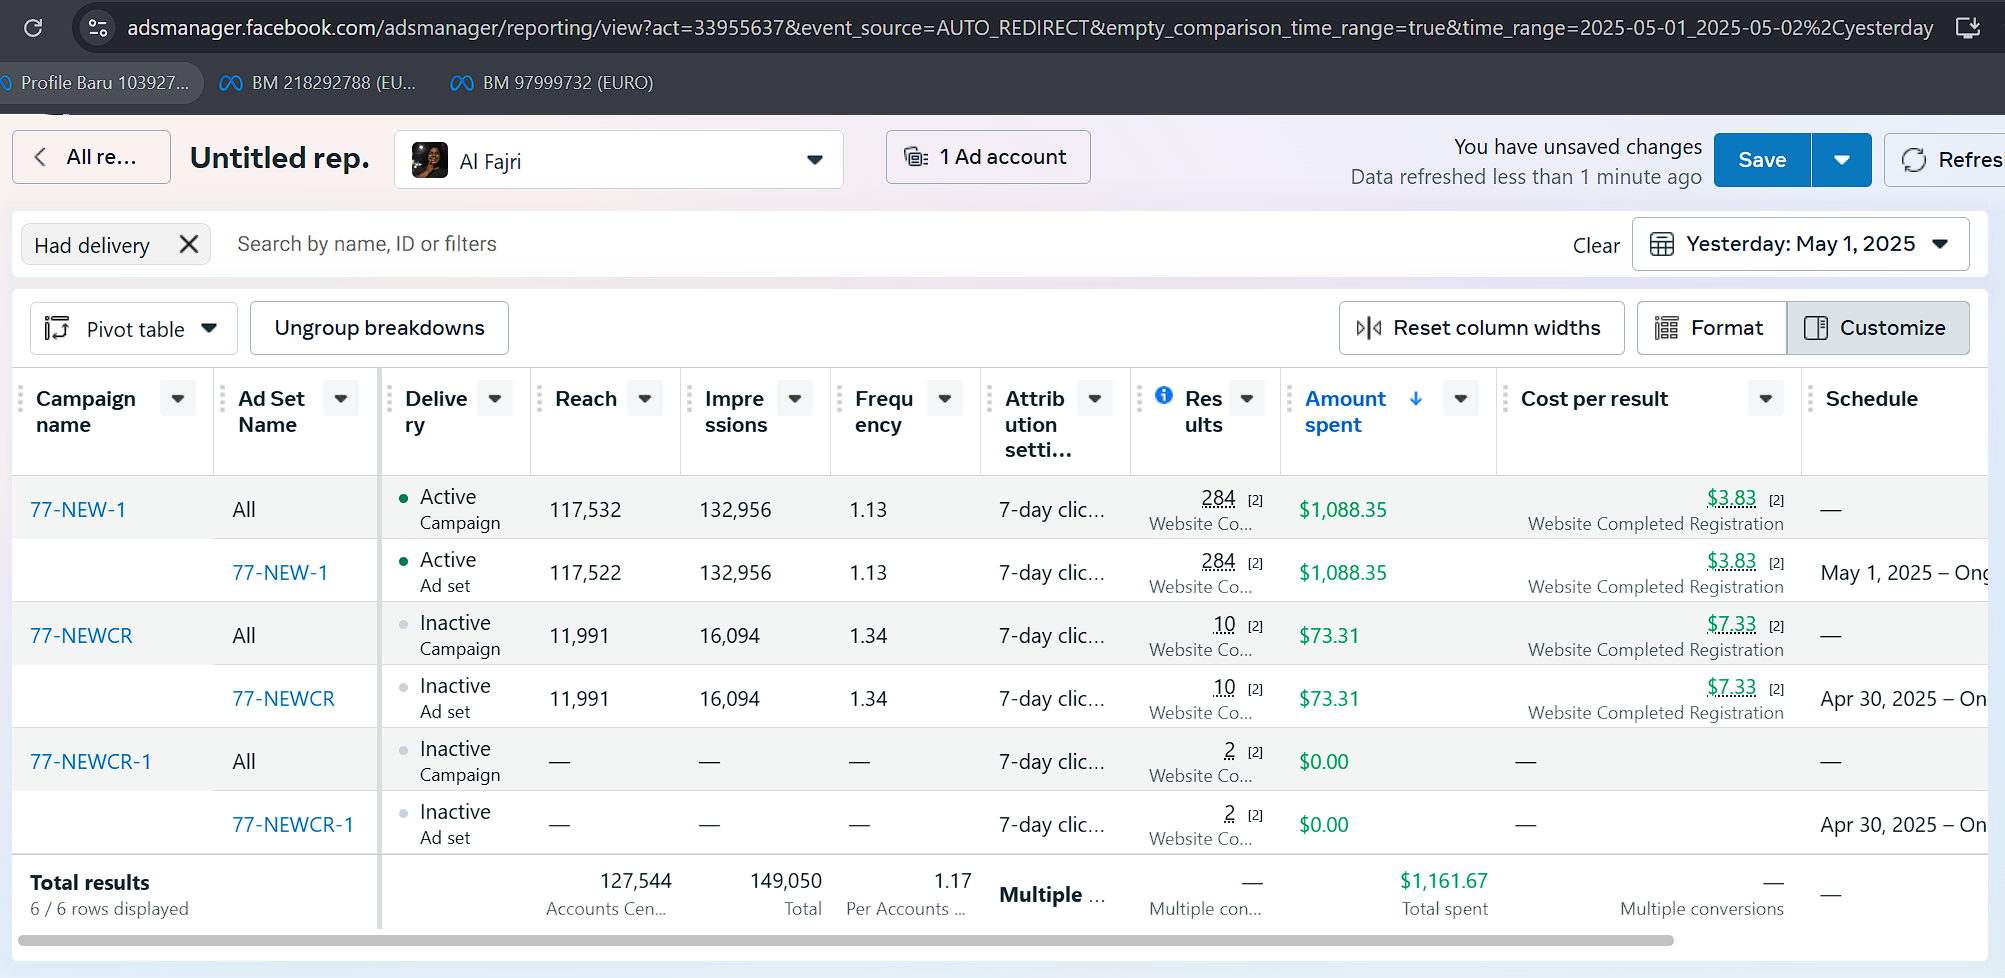Click Ungroup breakdowns button
The height and width of the screenshot is (978, 2005).
379,328
